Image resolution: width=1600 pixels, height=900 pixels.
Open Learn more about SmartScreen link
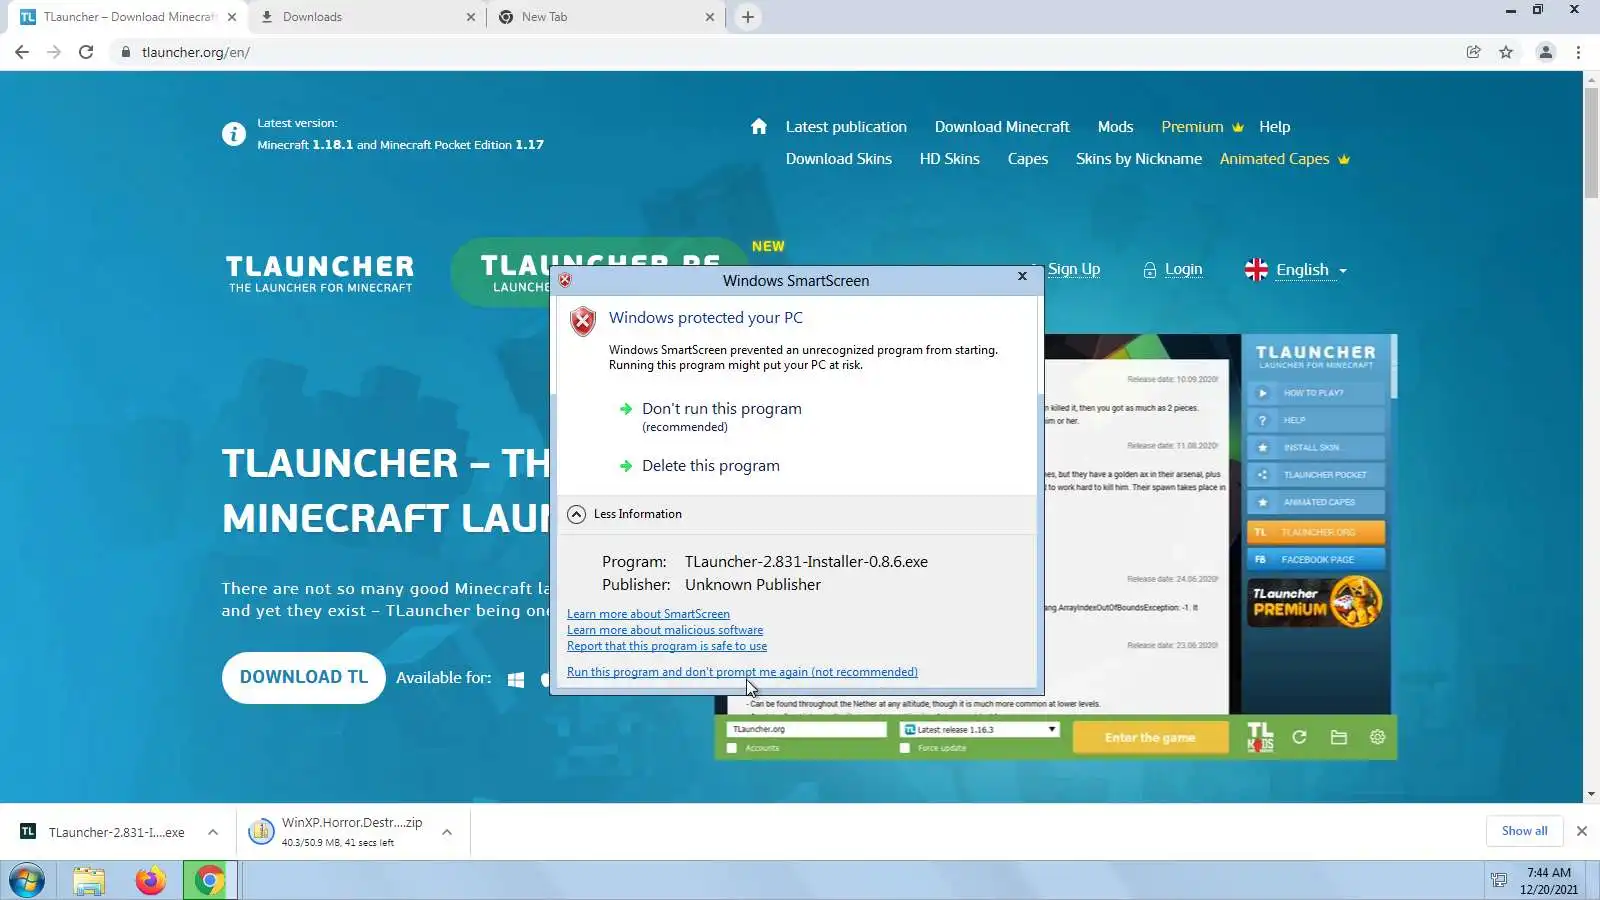pyautogui.click(x=648, y=614)
